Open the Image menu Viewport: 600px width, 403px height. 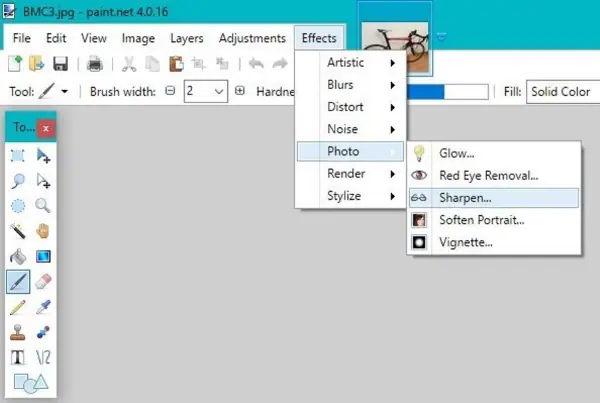click(138, 38)
